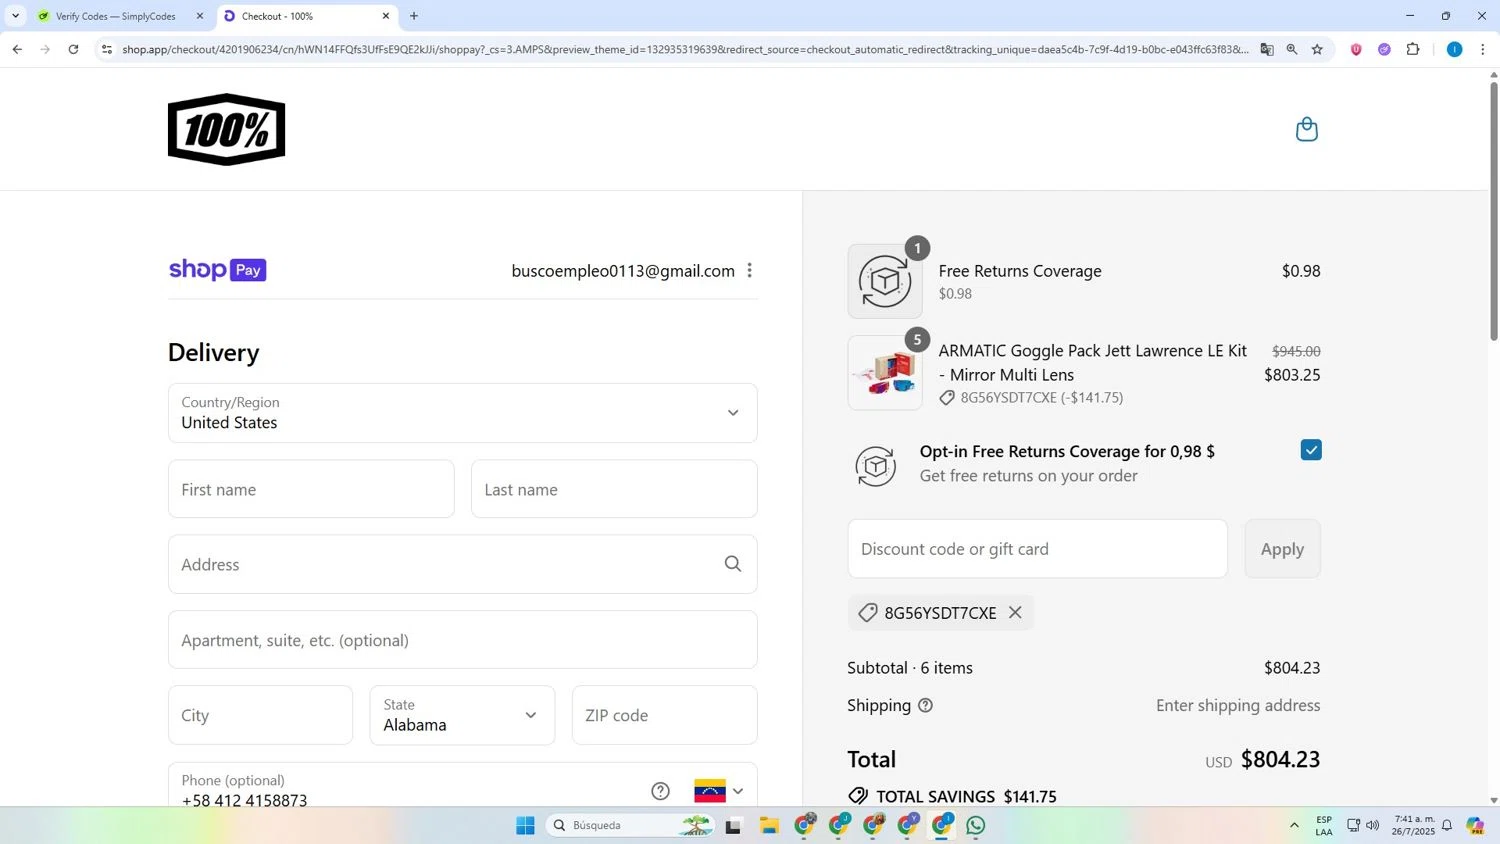Open the taskbar clock showing 7:41 a. m.
The image size is (1500, 844).
[x=1413, y=825]
